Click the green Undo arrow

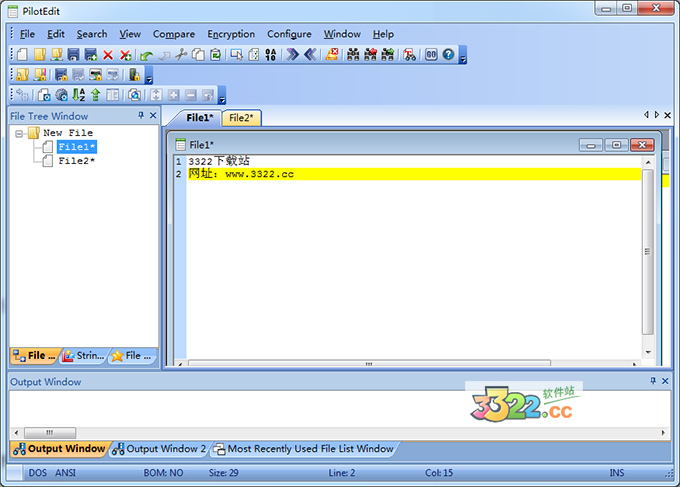pyautogui.click(x=147, y=55)
